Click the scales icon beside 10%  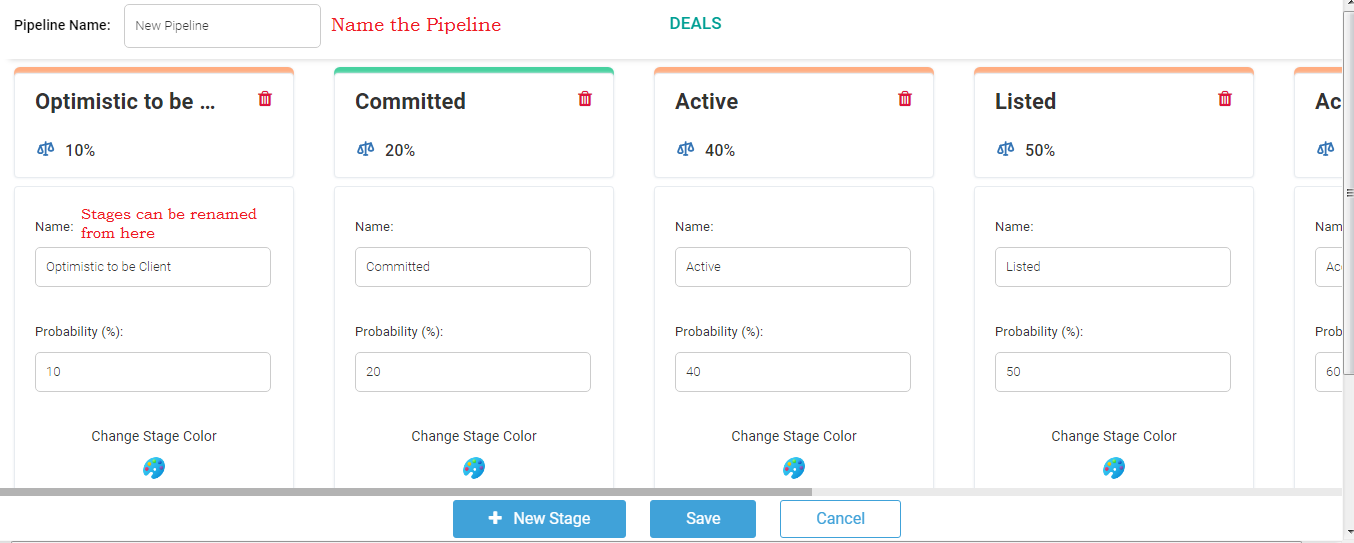46,149
